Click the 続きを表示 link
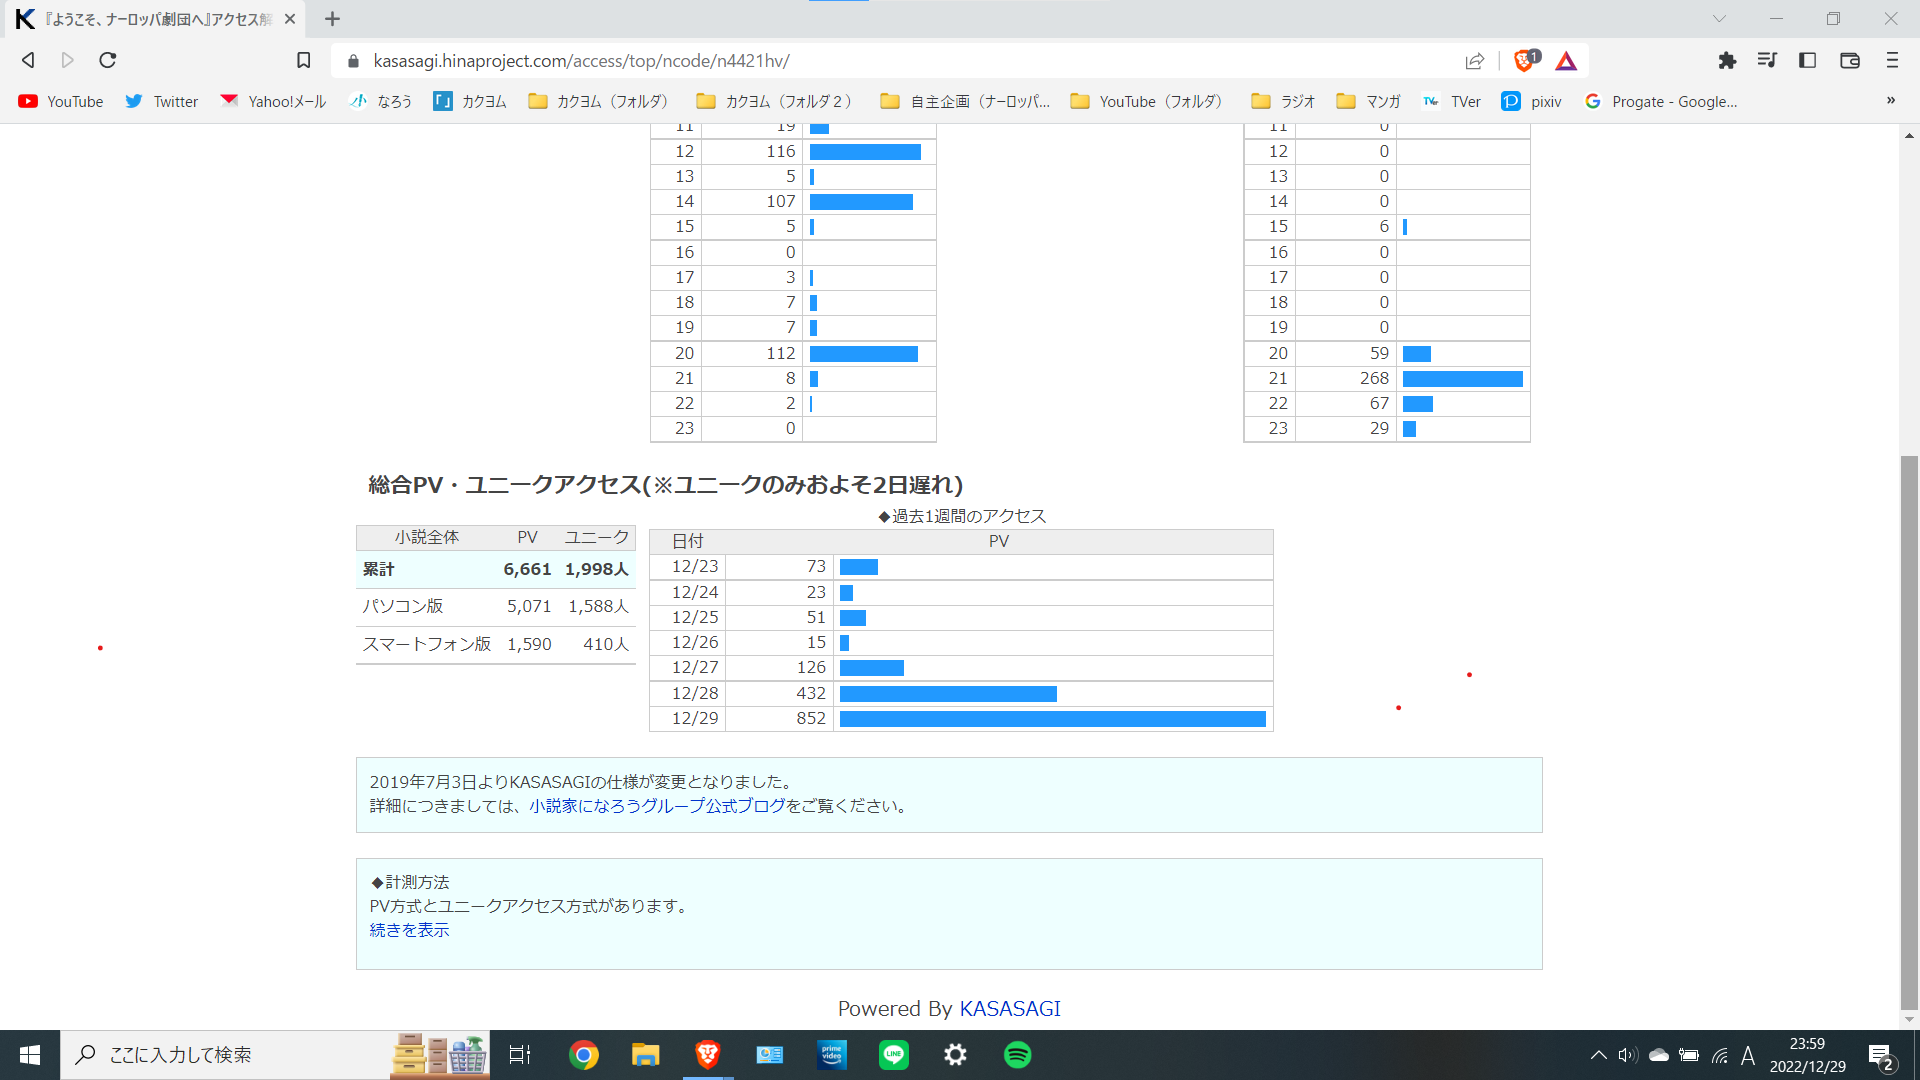 [409, 930]
